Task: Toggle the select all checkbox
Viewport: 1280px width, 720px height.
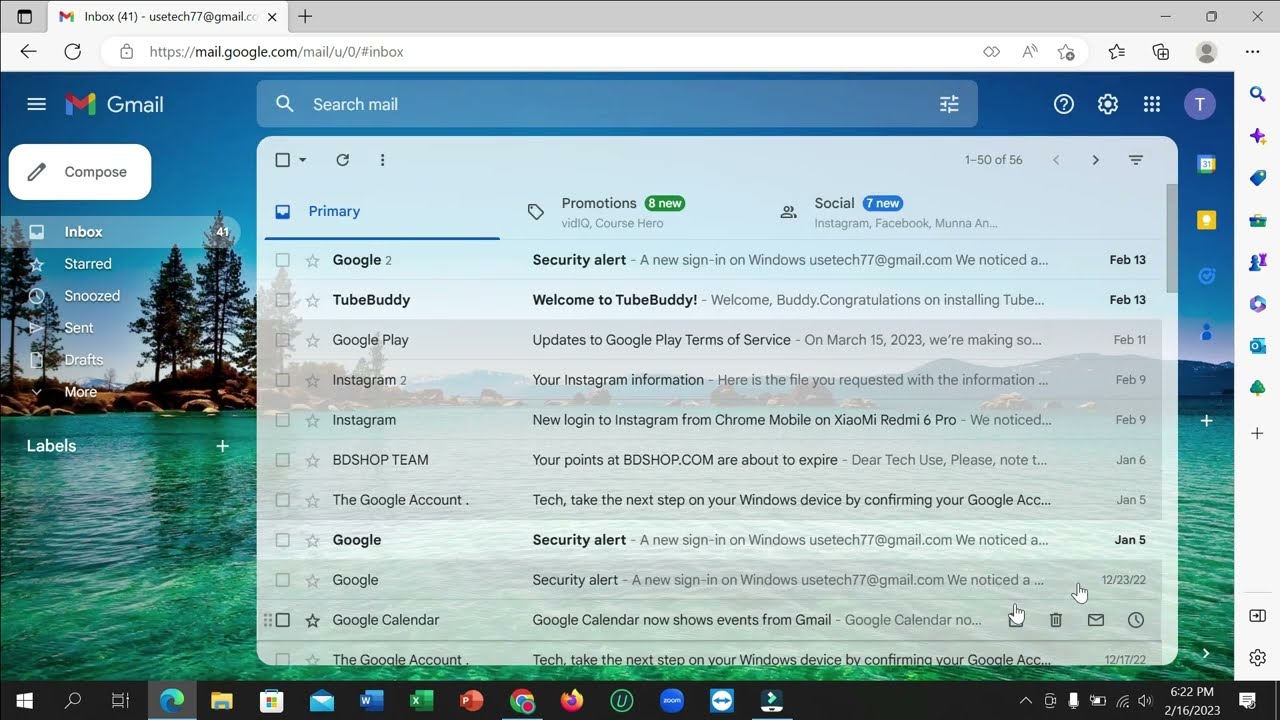Action: click(282, 160)
